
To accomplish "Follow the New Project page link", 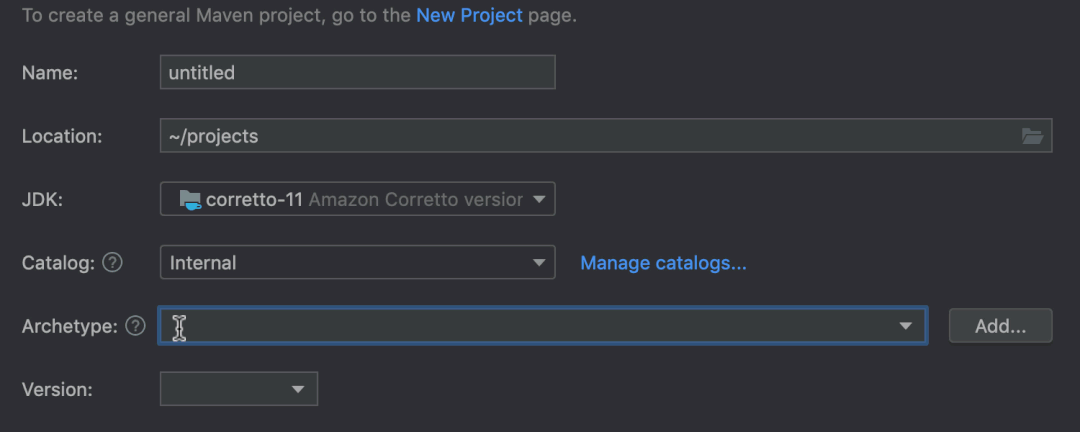I will (x=469, y=16).
